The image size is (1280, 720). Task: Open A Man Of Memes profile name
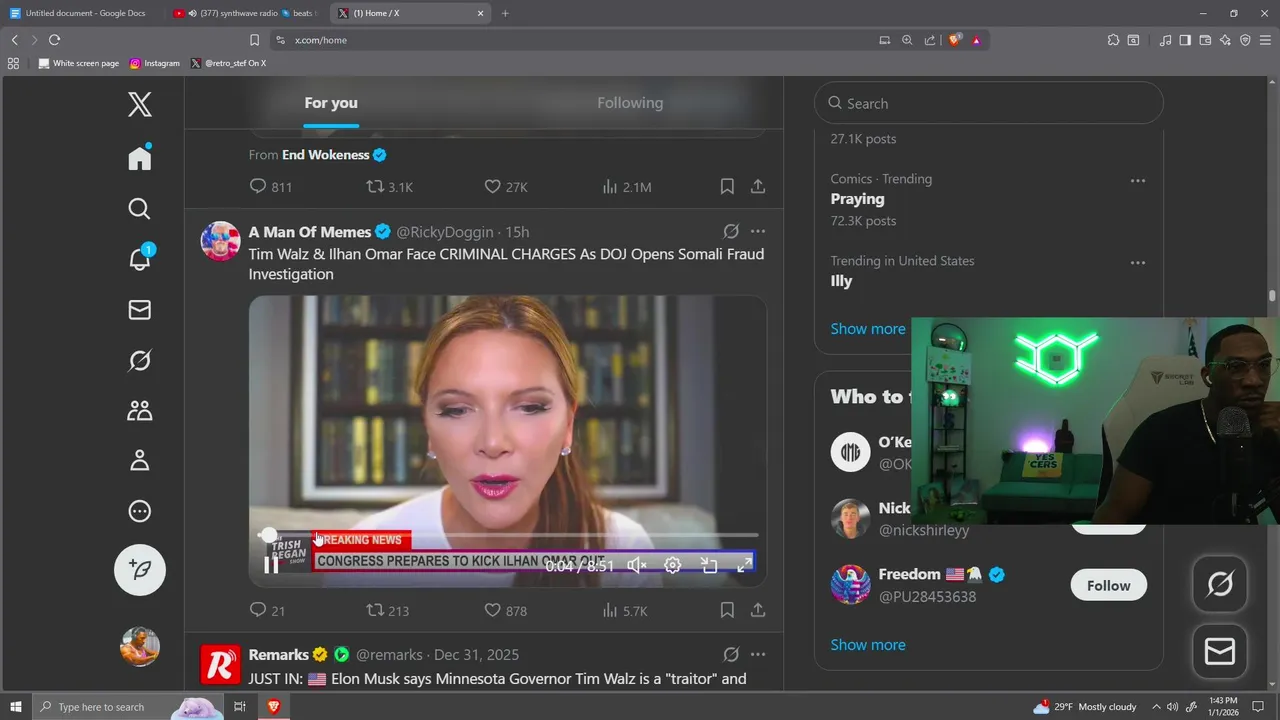[310, 232]
